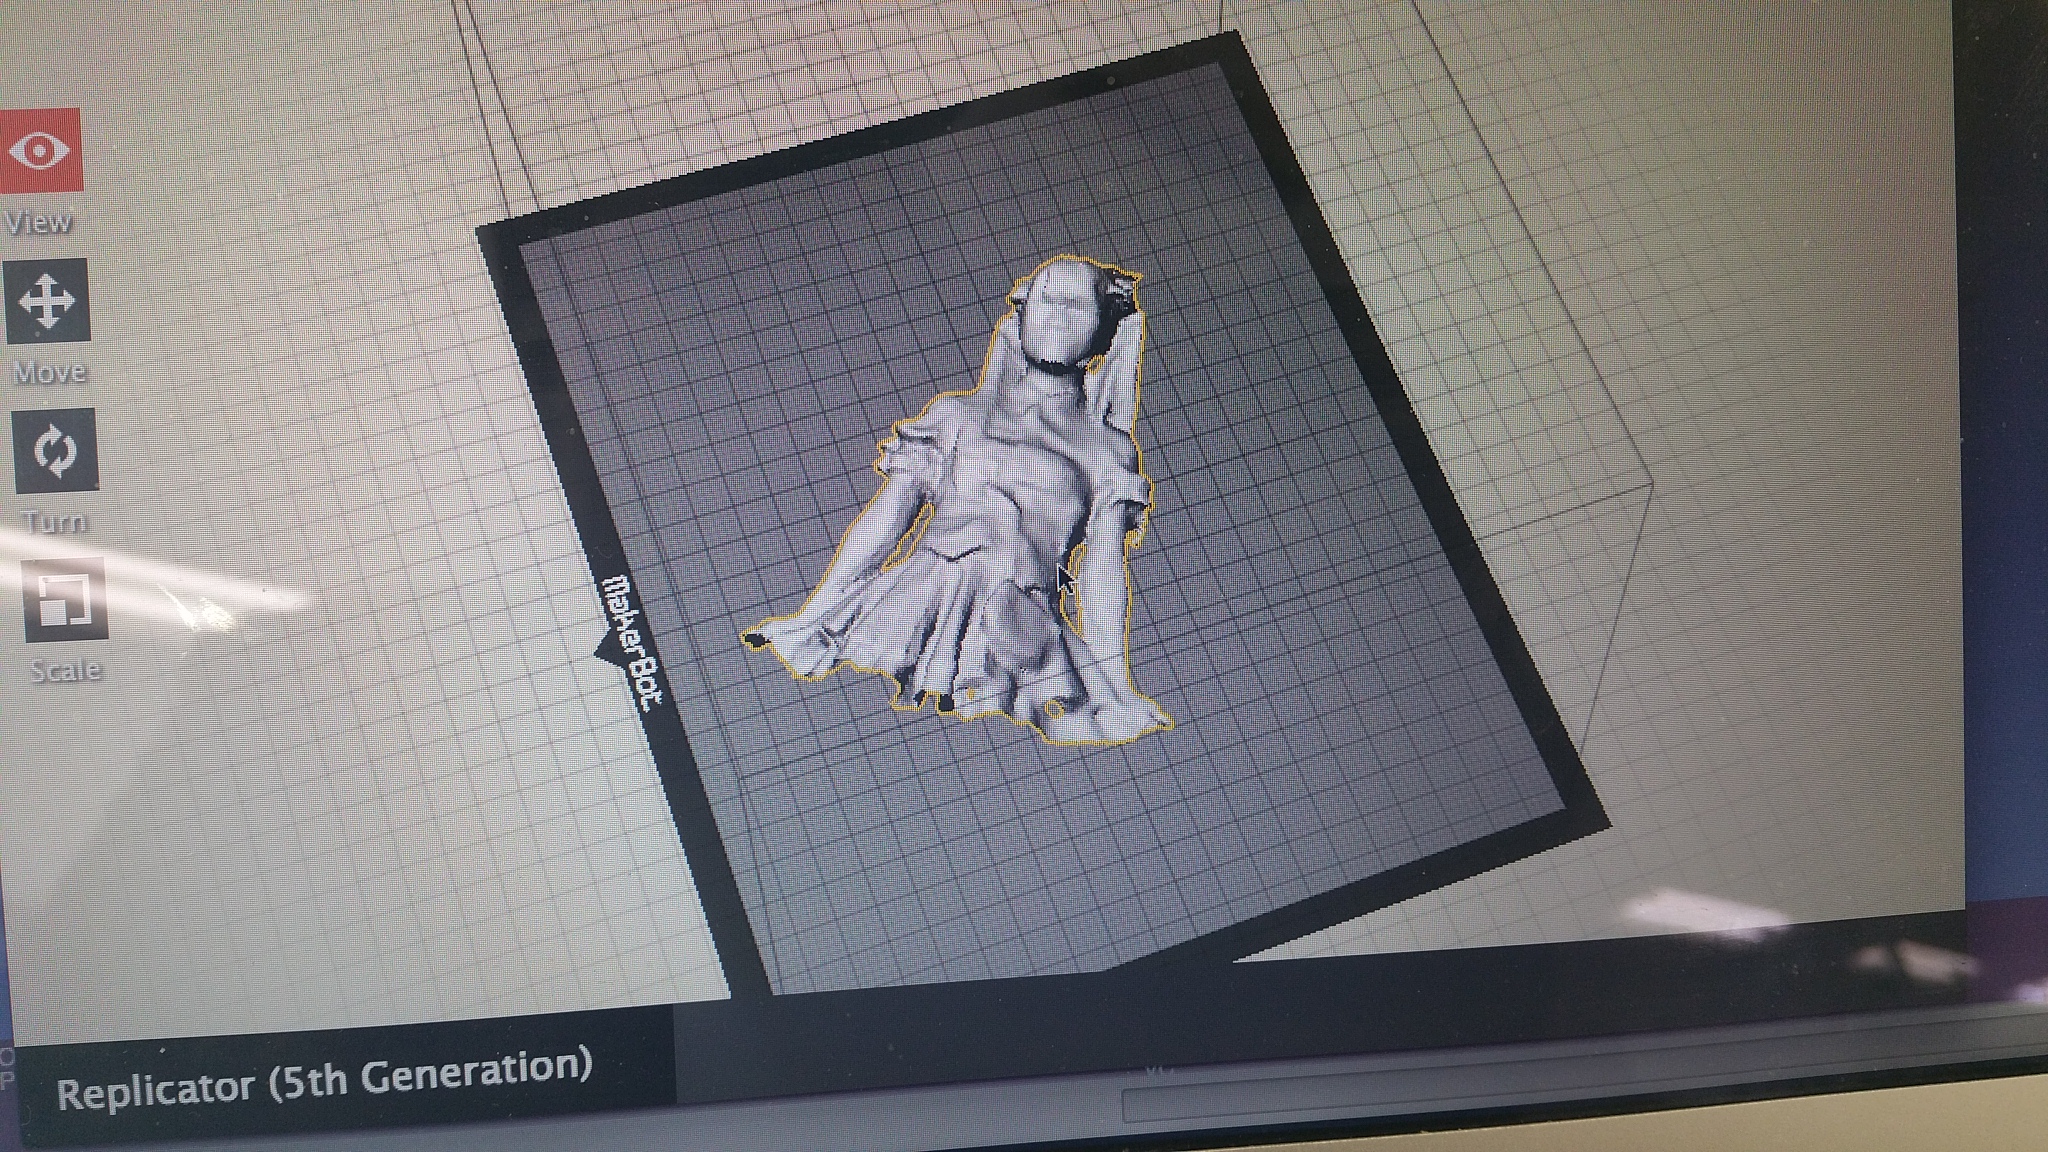Viewport: 2048px width, 1152px height.
Task: Click the Replicator (5th Generation) printer label
Action: pos(325,1080)
